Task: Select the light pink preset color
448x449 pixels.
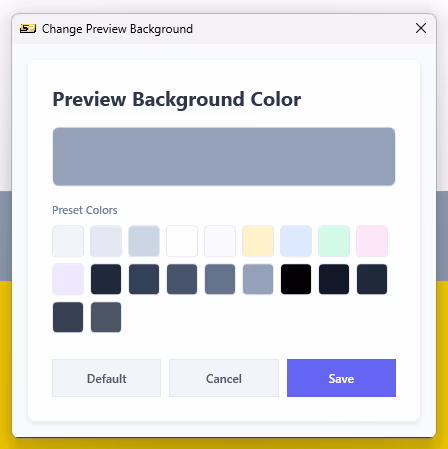Action: pyautogui.click(x=372, y=241)
